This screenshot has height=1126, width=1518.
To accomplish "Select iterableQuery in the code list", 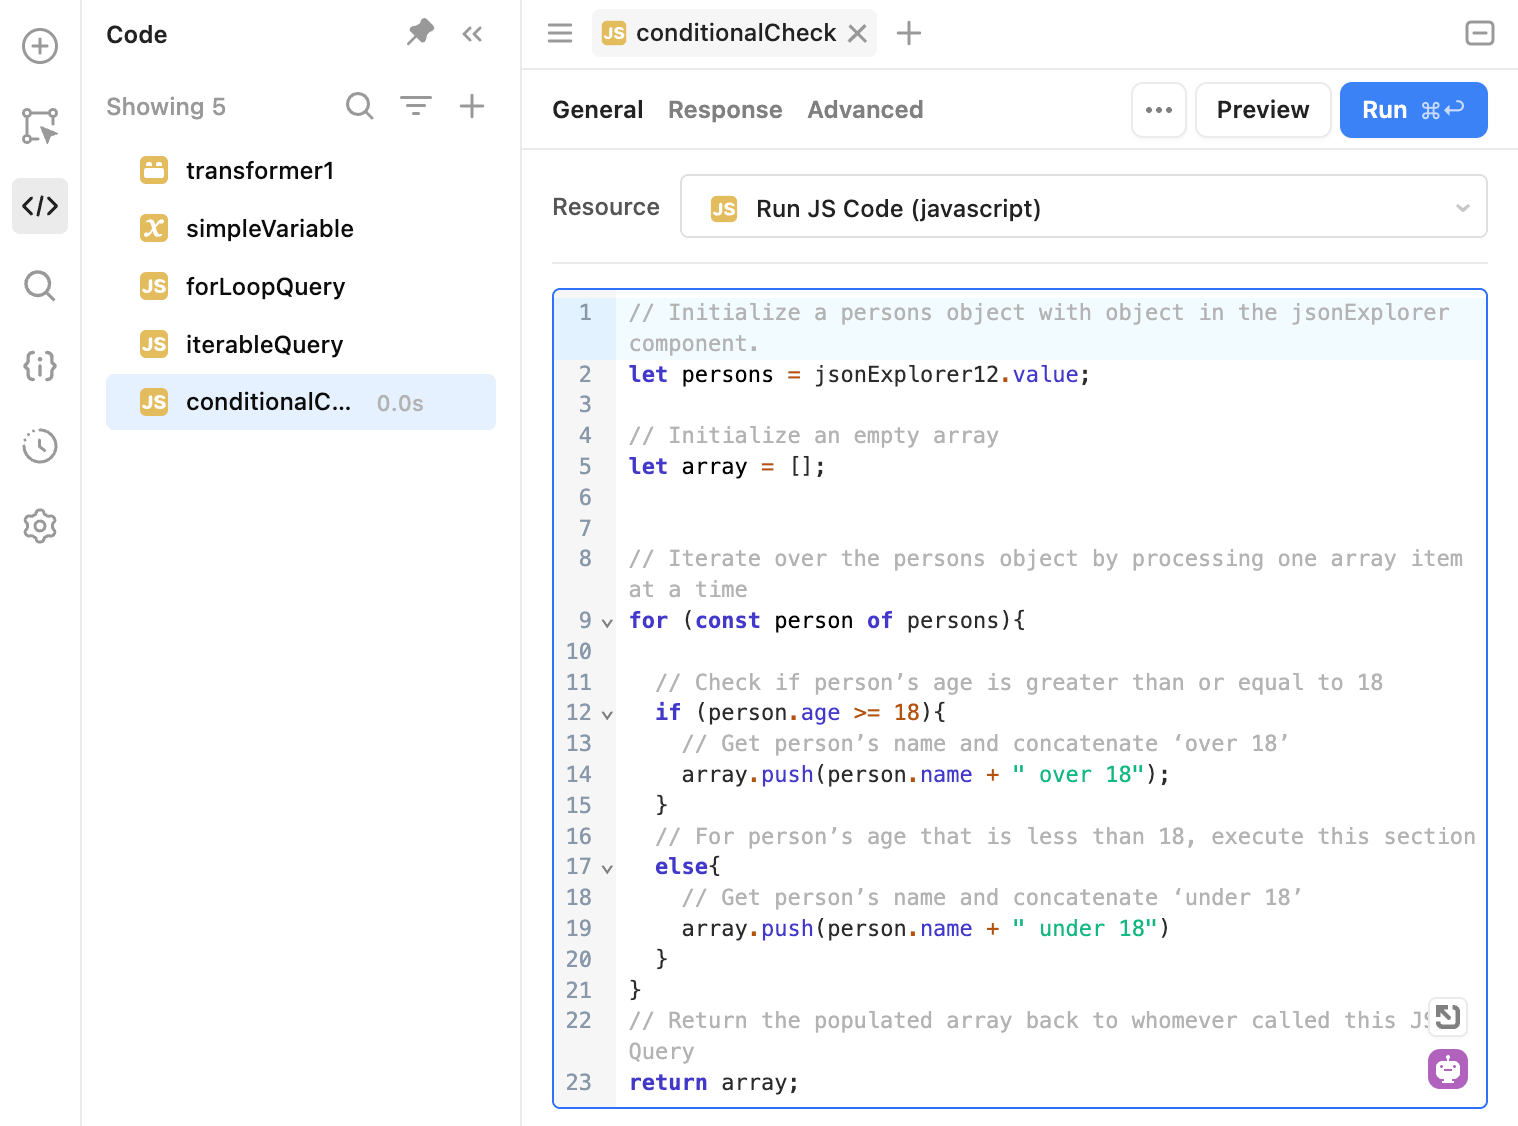I will click(x=301, y=344).
